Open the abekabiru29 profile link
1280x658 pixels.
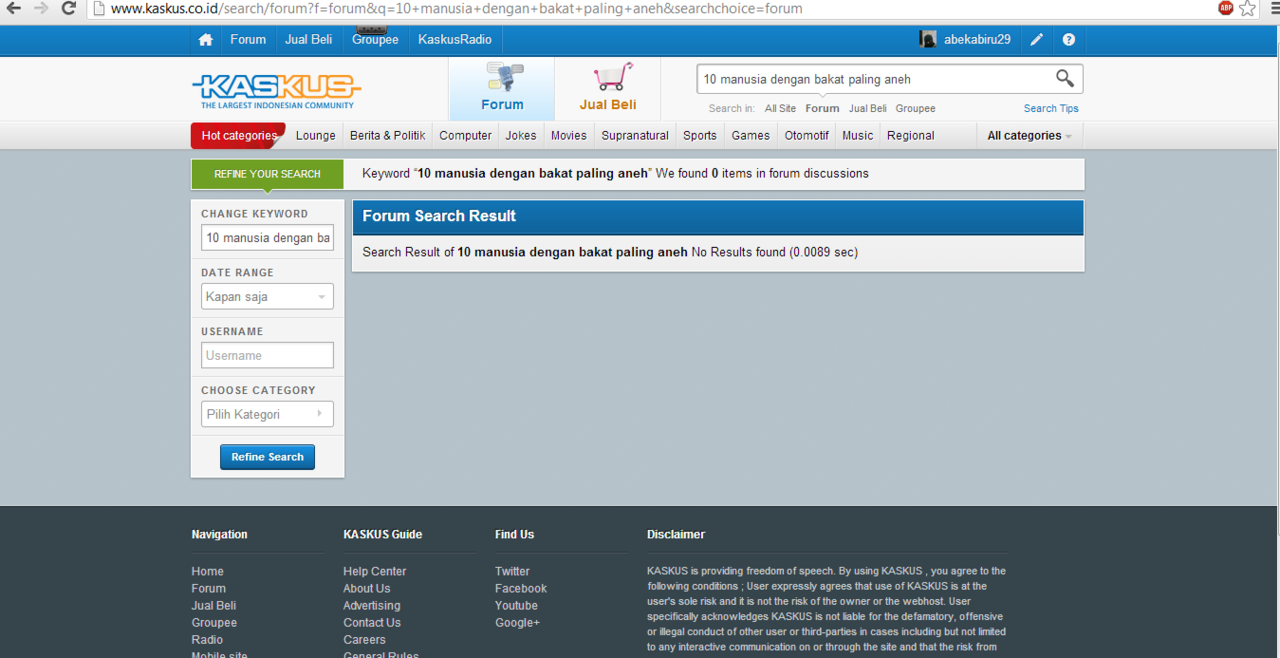(x=977, y=40)
